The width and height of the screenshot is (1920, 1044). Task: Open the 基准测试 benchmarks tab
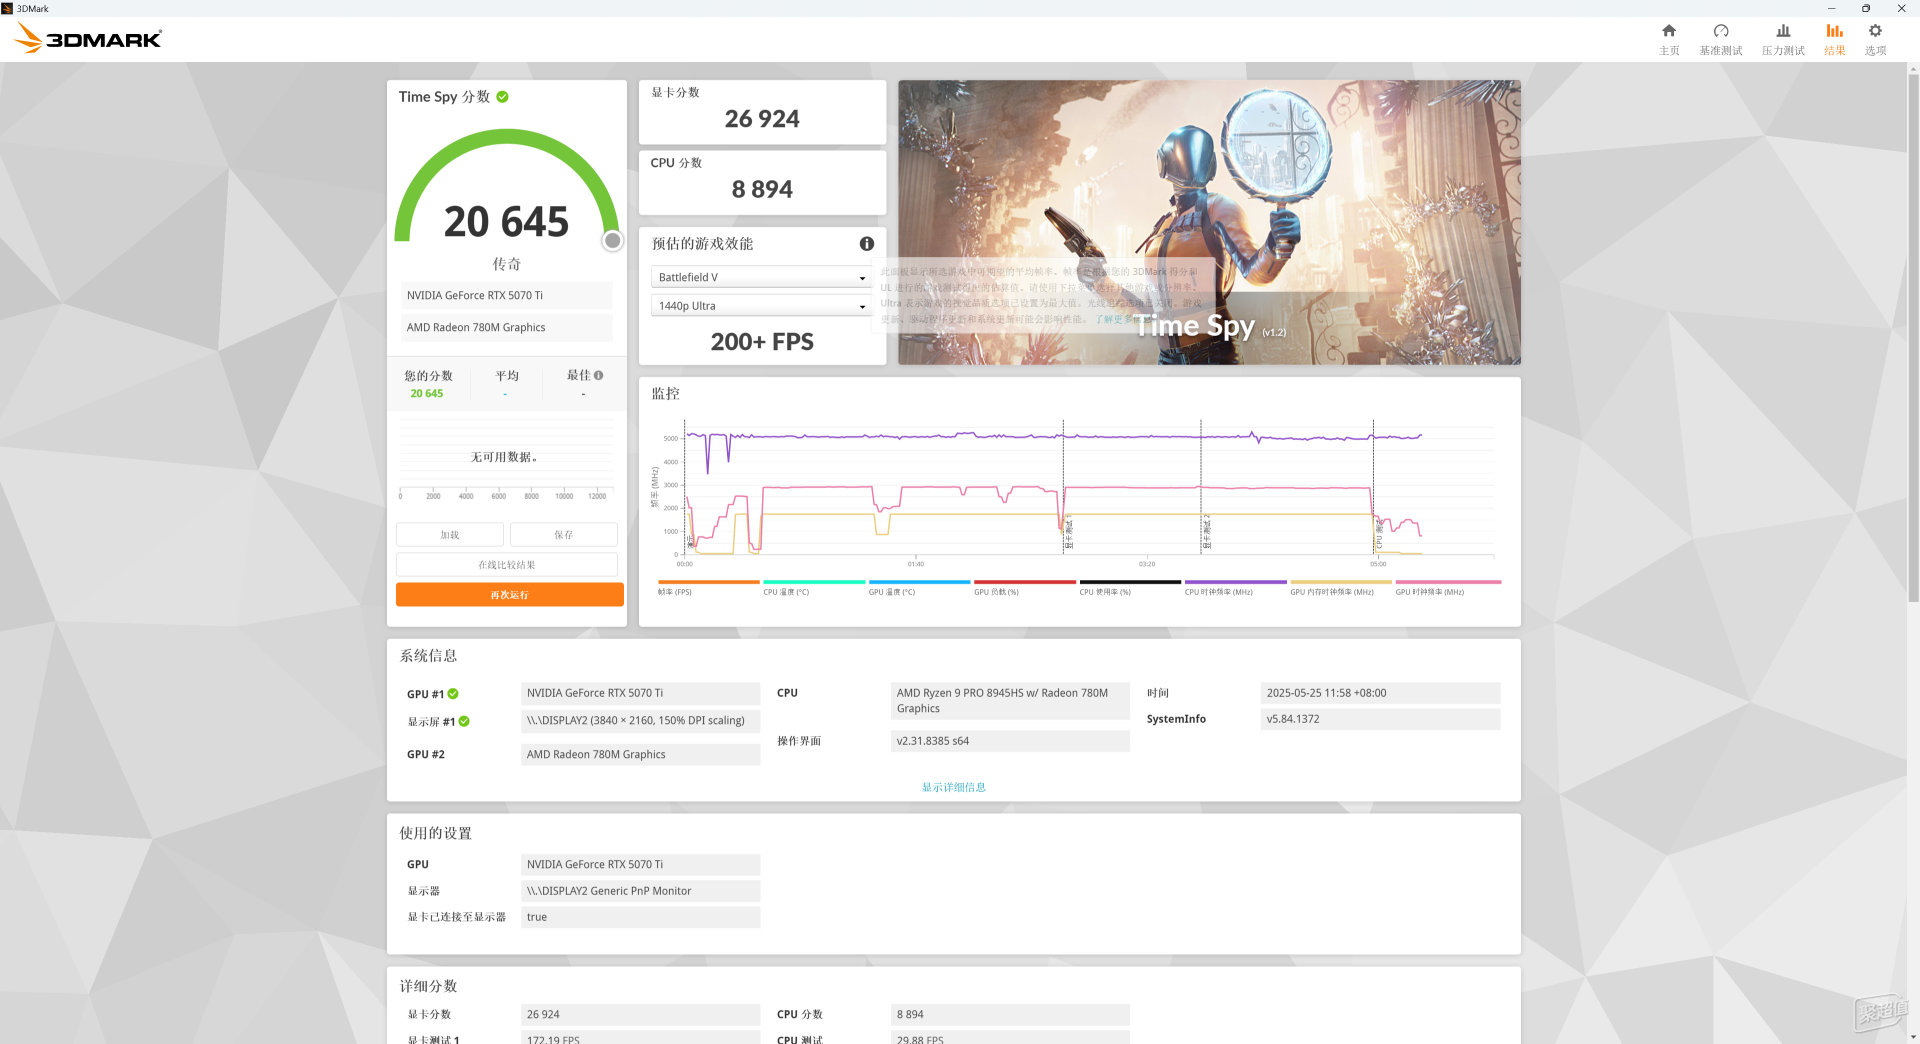pyautogui.click(x=1721, y=39)
